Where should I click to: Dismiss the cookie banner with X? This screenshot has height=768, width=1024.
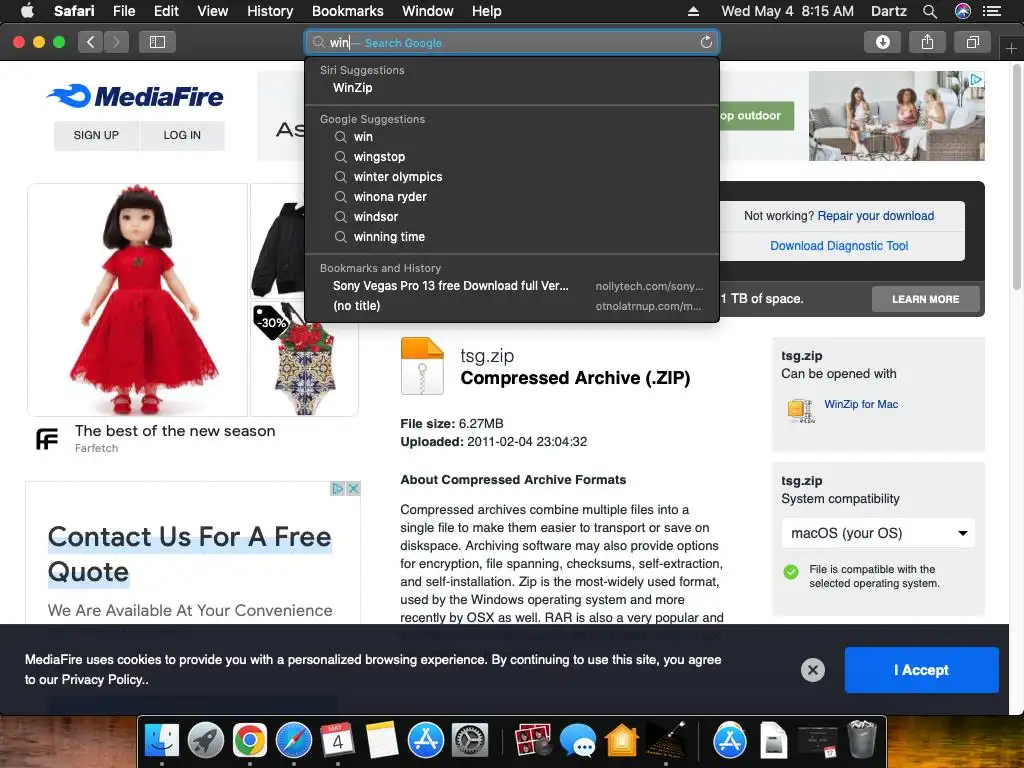[812, 670]
